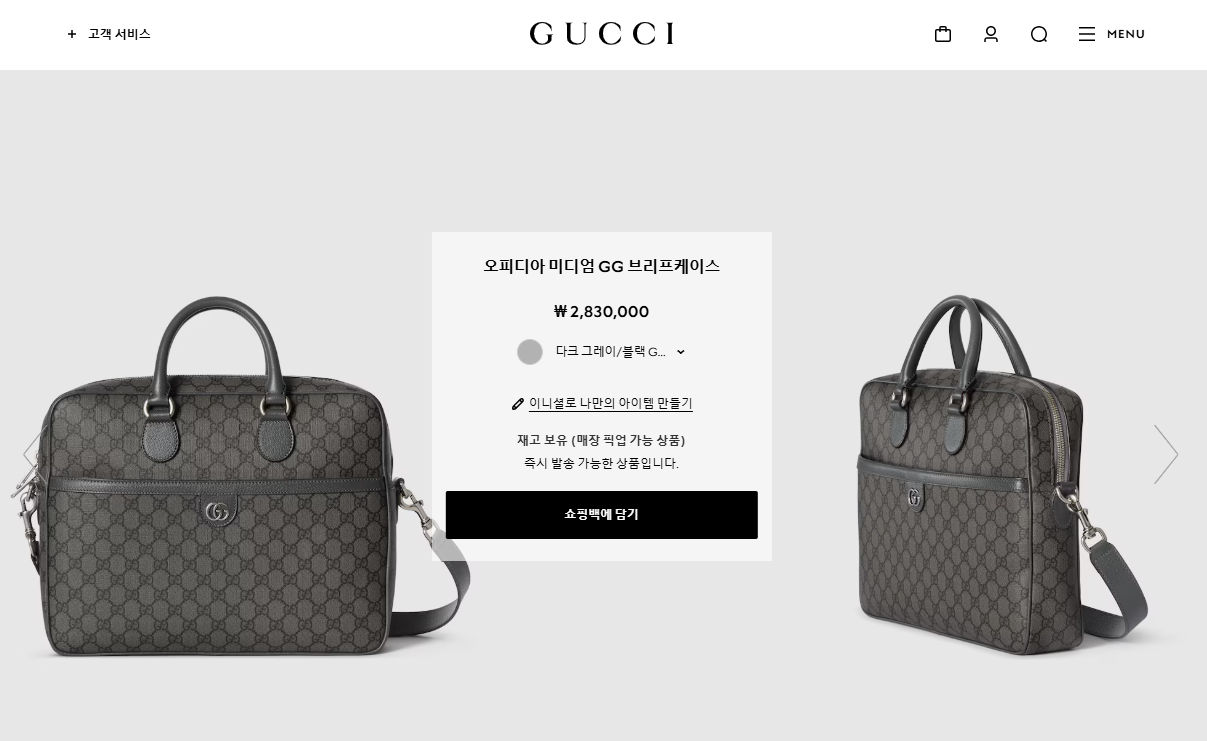Select the dark grey color swatch
This screenshot has width=1207, height=741.
[x=530, y=352]
